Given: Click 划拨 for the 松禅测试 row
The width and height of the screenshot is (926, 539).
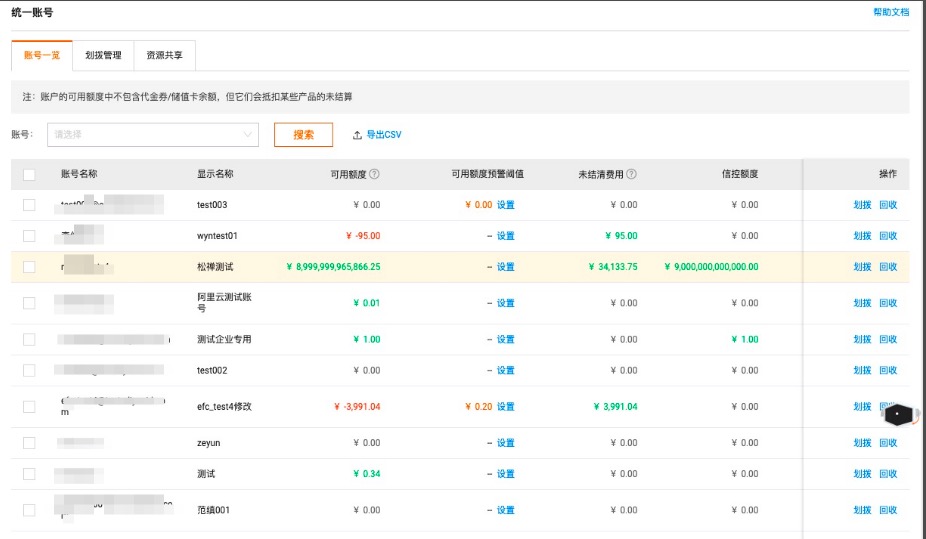Looking at the screenshot, I should pyautogui.click(x=862, y=267).
